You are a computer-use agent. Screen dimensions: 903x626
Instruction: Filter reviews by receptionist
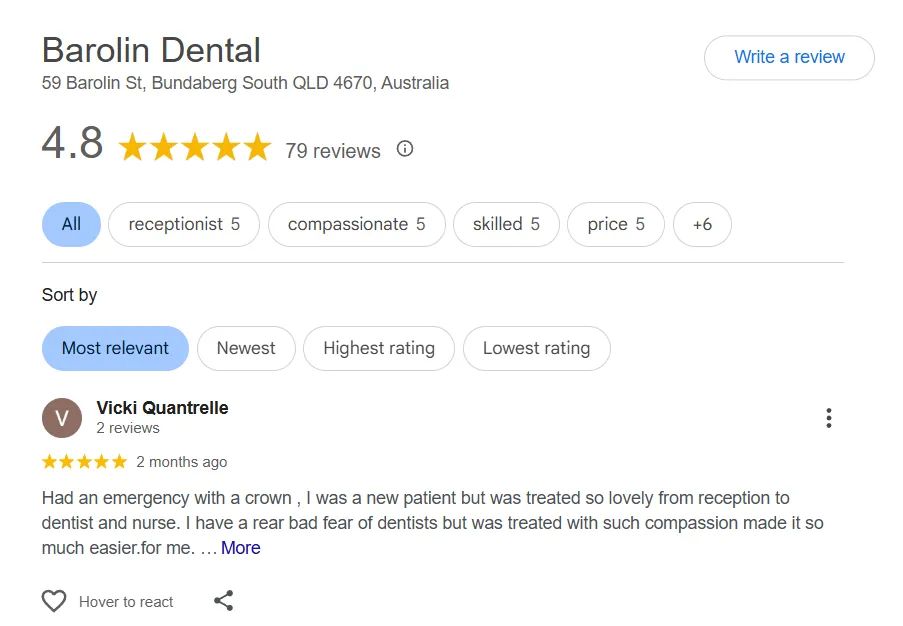184,224
